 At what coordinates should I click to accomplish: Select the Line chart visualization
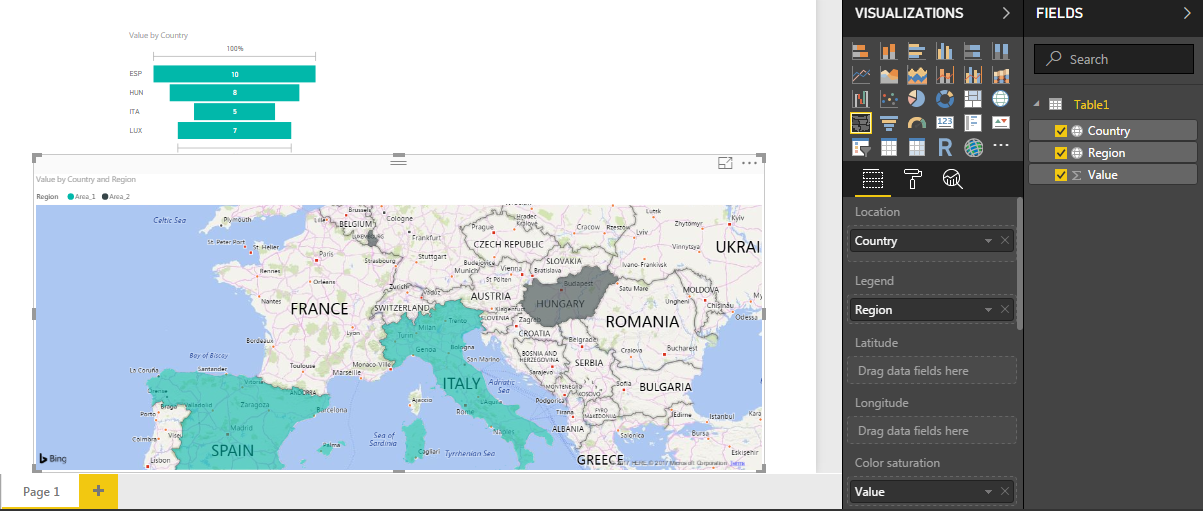[860, 75]
